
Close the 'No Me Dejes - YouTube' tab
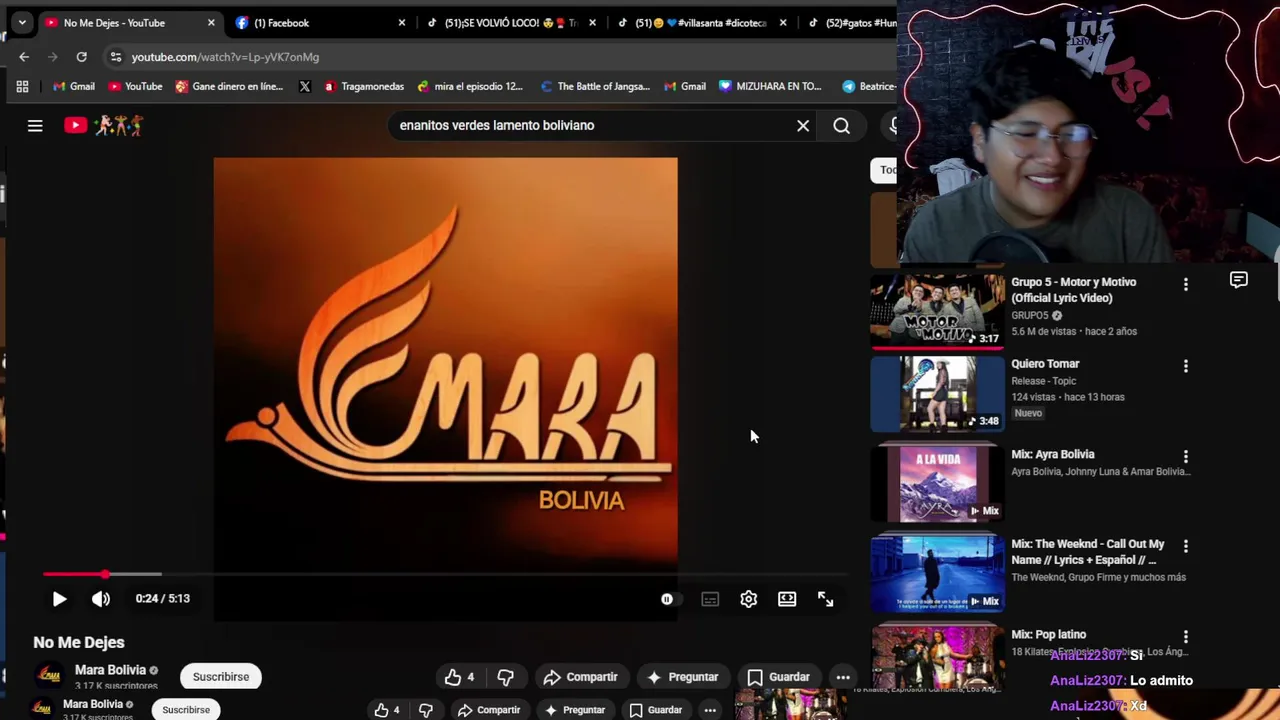[x=211, y=23]
